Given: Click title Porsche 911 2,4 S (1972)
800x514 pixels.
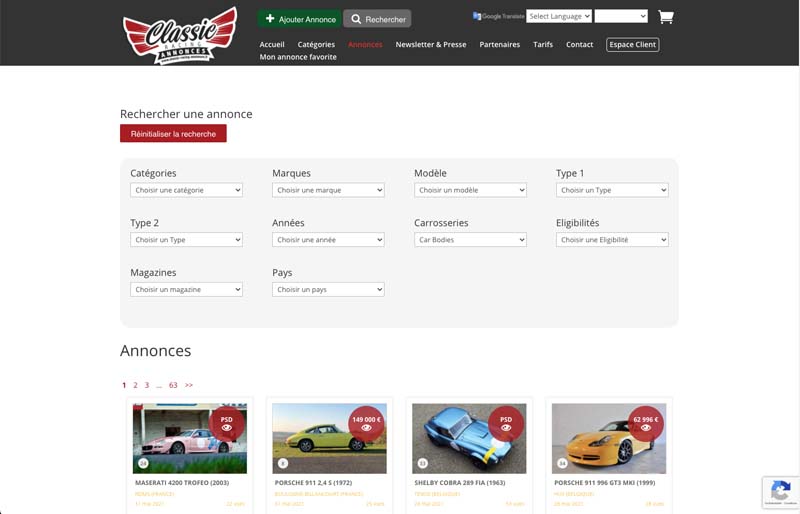Looking at the screenshot, I should pyautogui.click(x=313, y=482).
